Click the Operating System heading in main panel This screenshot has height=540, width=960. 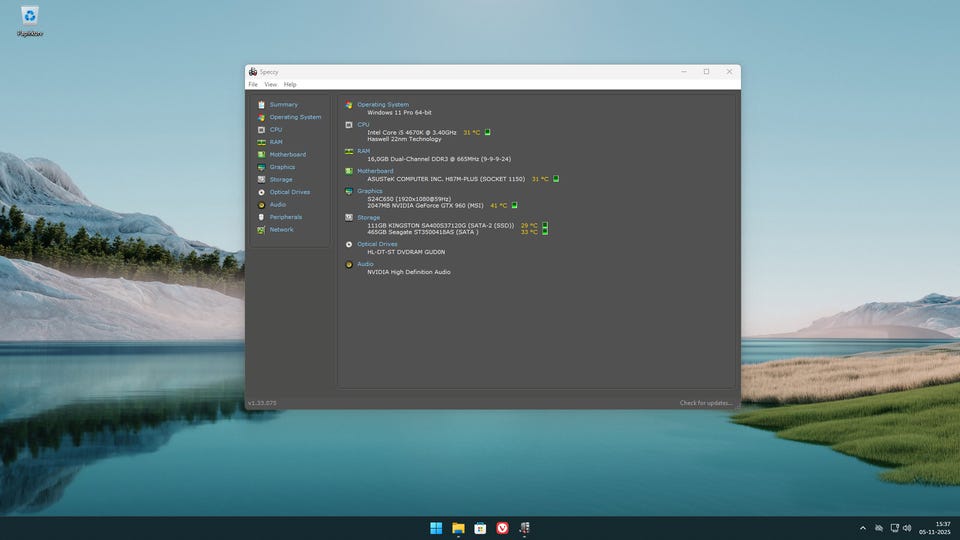click(x=383, y=105)
